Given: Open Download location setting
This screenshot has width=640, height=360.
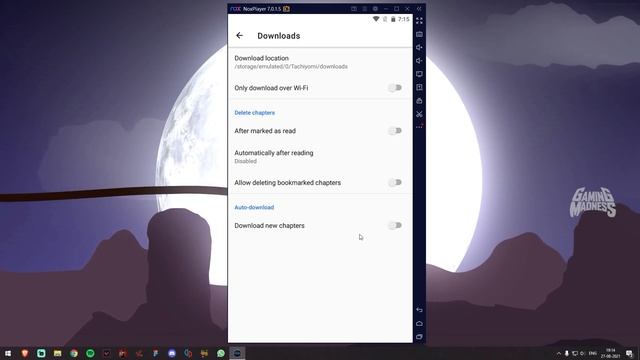Looking at the screenshot, I should pos(320,62).
